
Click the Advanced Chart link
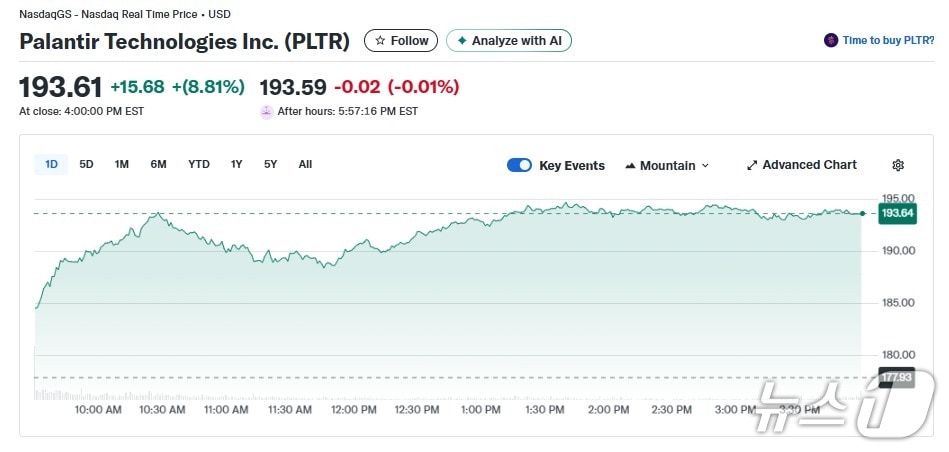click(809, 165)
